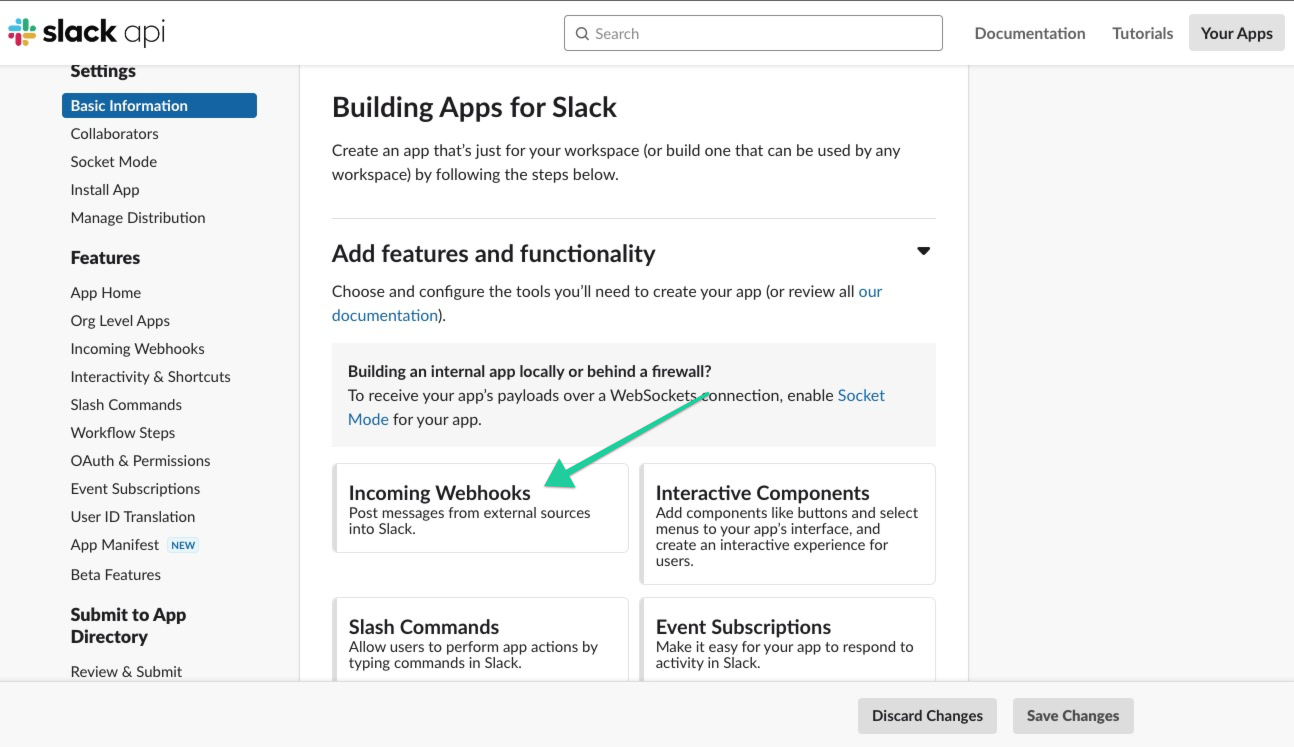Open Interactivity & Shortcuts
The height and width of the screenshot is (747, 1294).
[150, 376]
